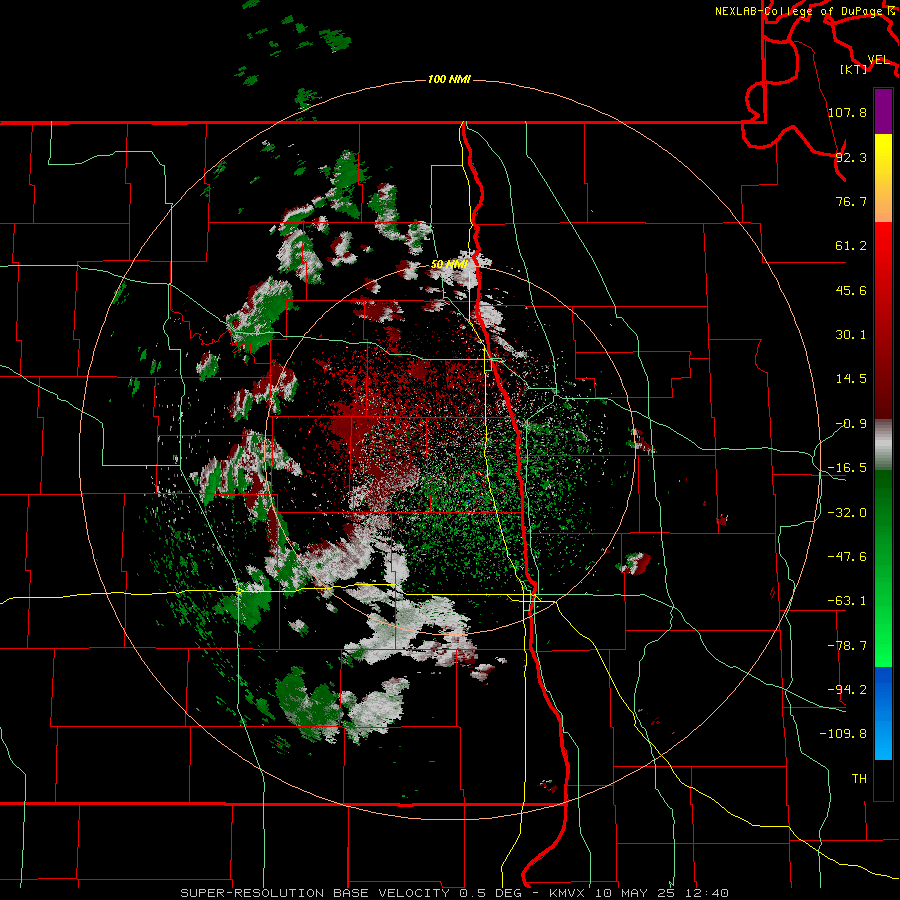Click the SUPER-RESOLUTION BASE VELOCITY caption text
This screenshot has height=900, width=900.
coord(315,893)
